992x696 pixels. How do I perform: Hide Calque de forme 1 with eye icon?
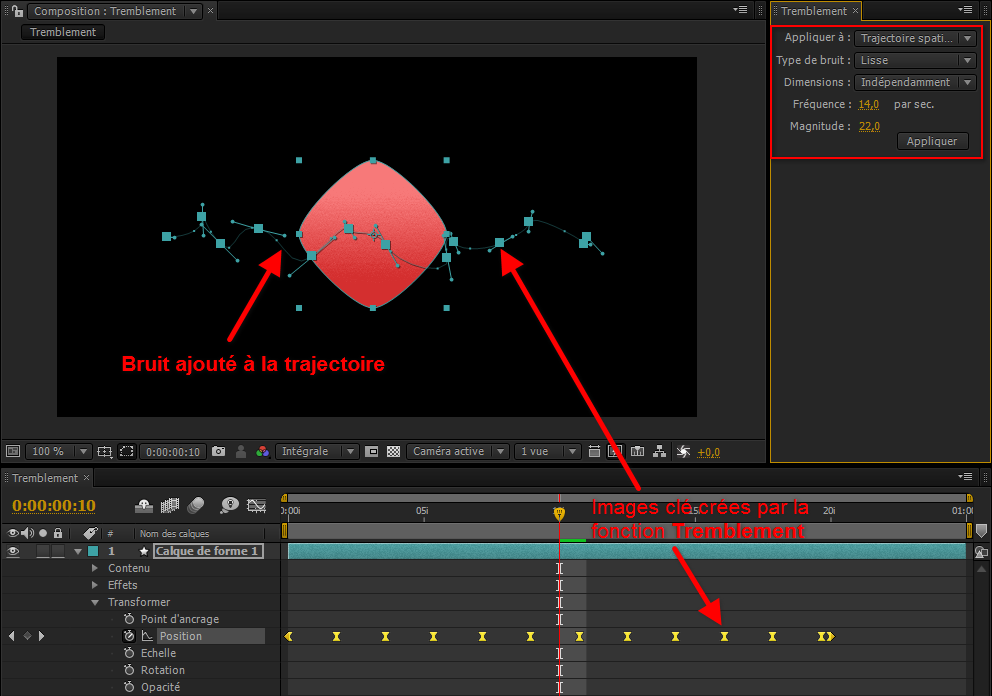tap(13, 551)
